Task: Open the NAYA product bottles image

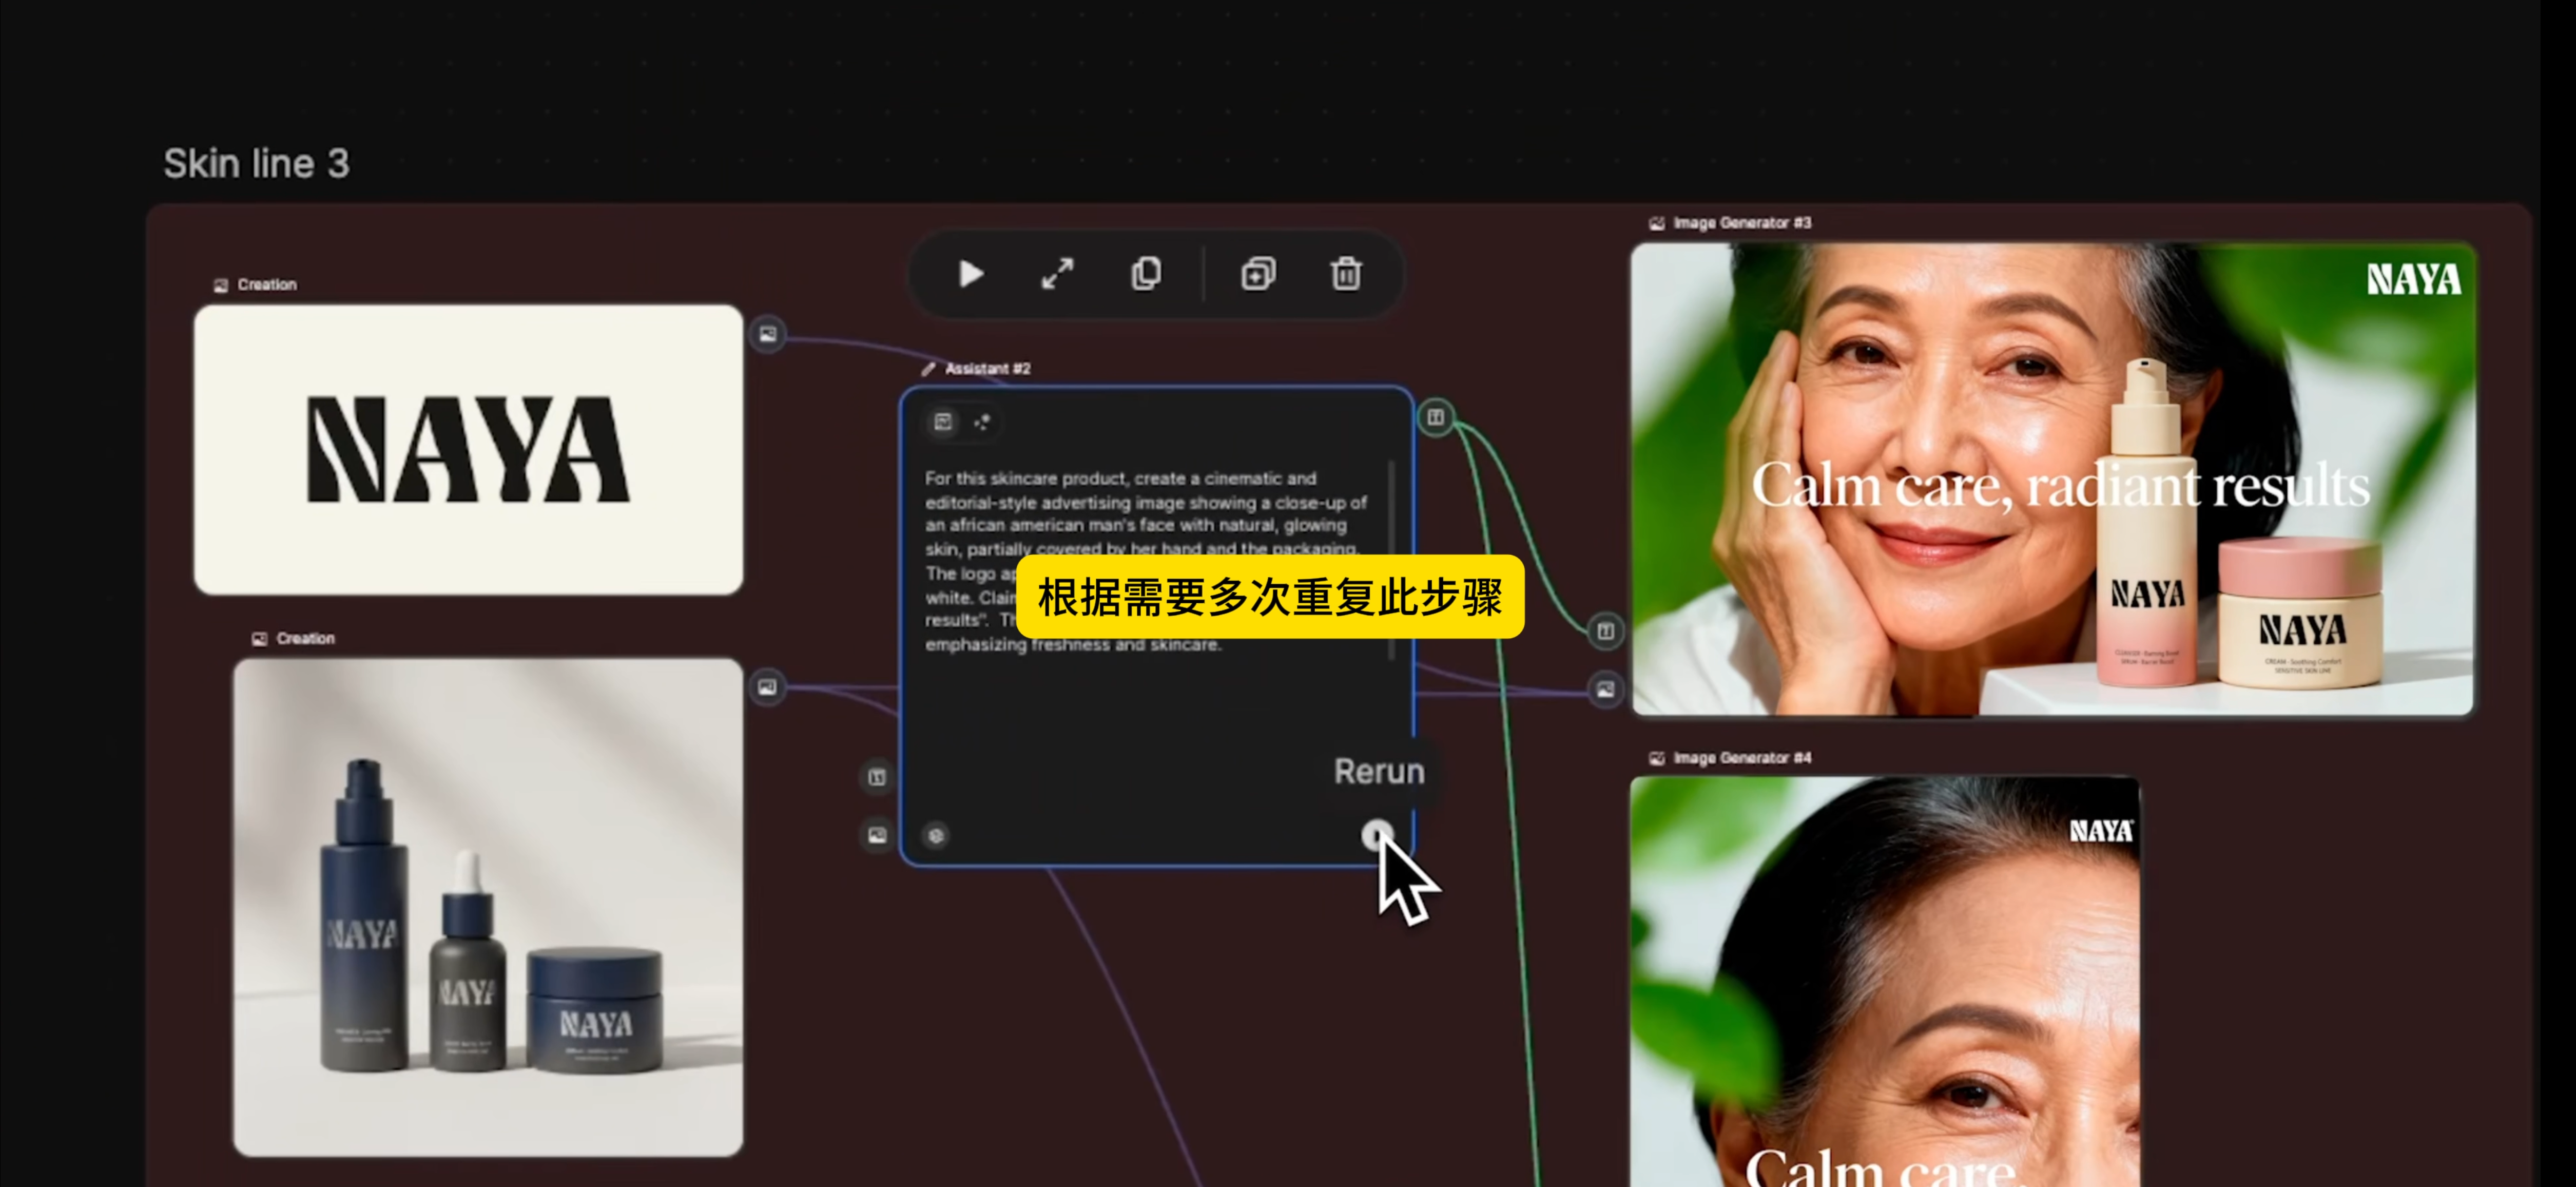Action: coord(488,907)
